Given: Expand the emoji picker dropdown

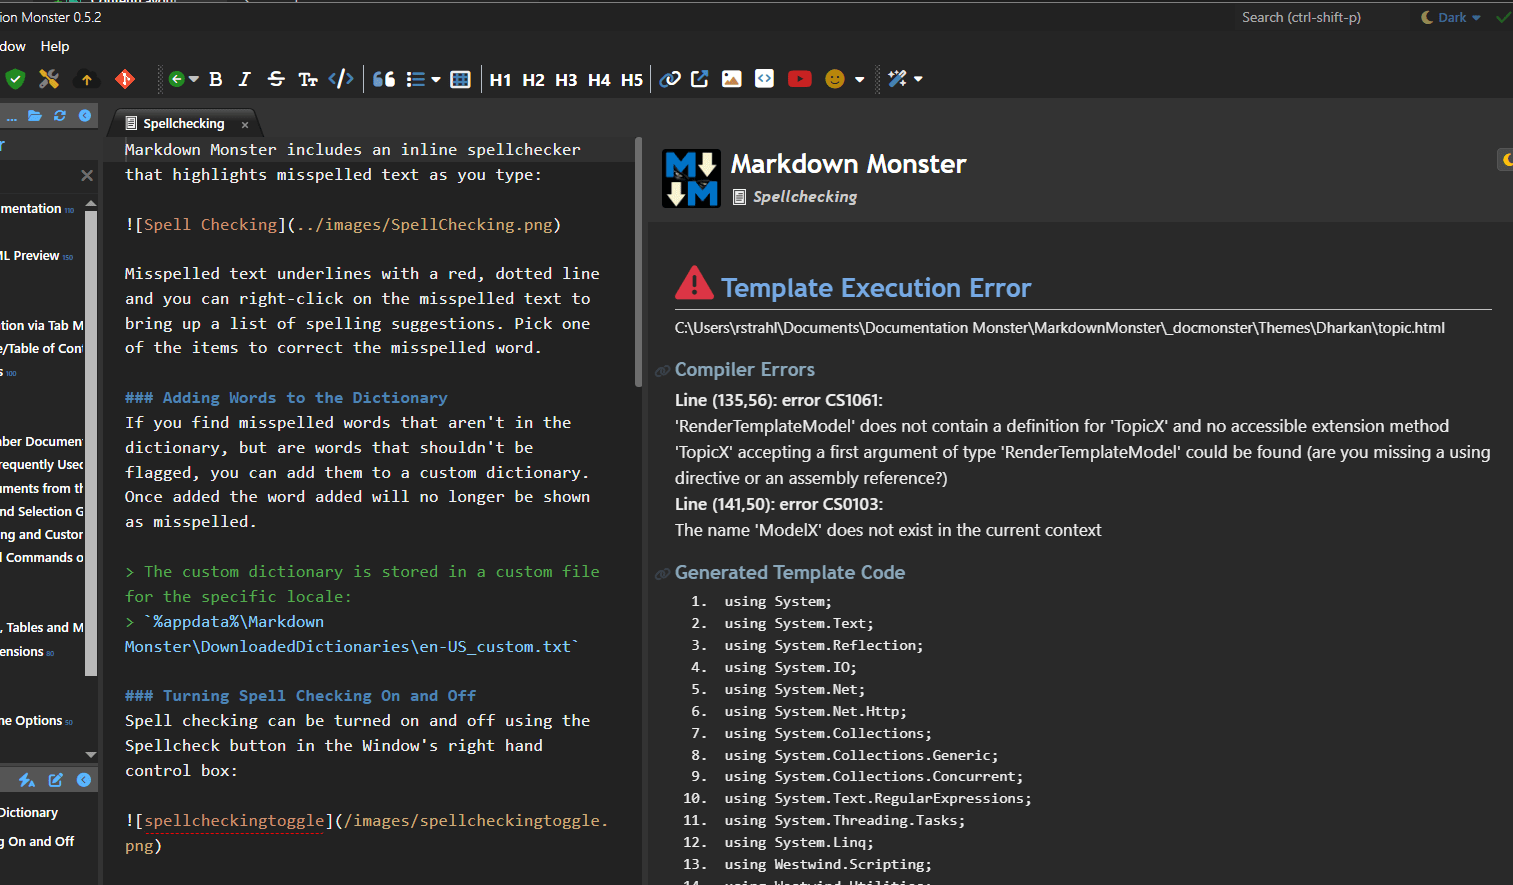Looking at the screenshot, I should 858,79.
